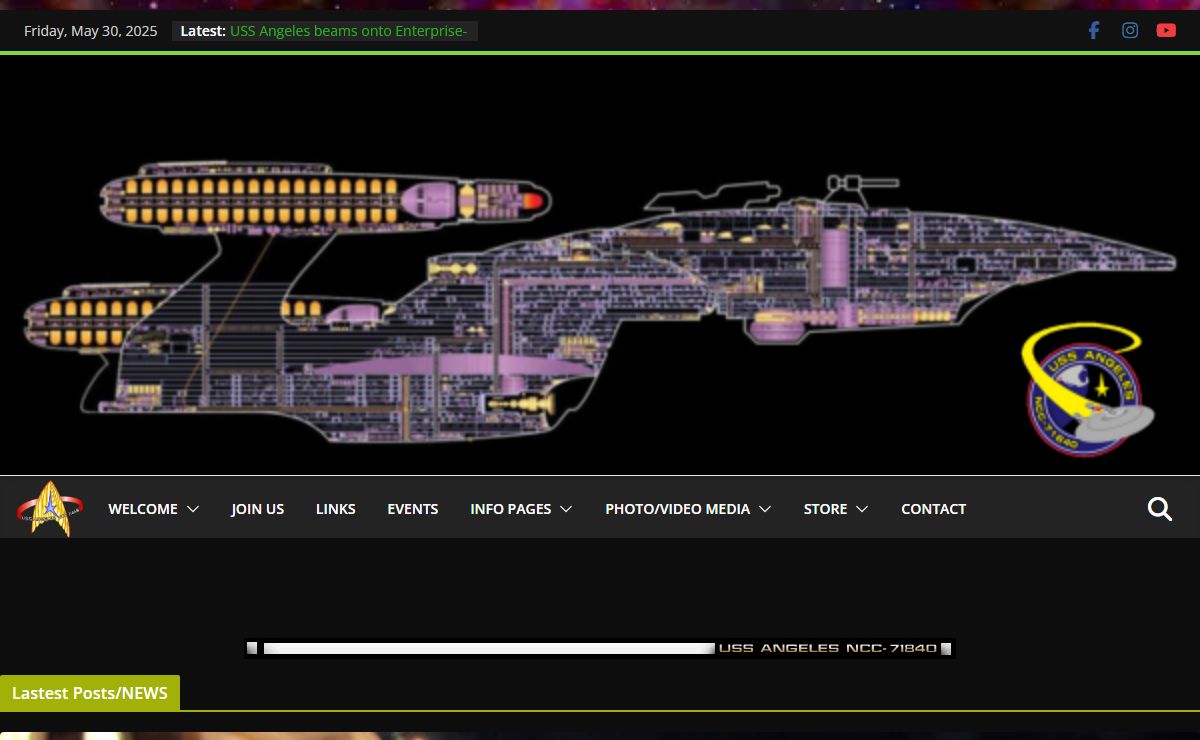The height and width of the screenshot is (740, 1200).
Task: Expand the Info Pages menu chevron
Action: [x=566, y=509]
